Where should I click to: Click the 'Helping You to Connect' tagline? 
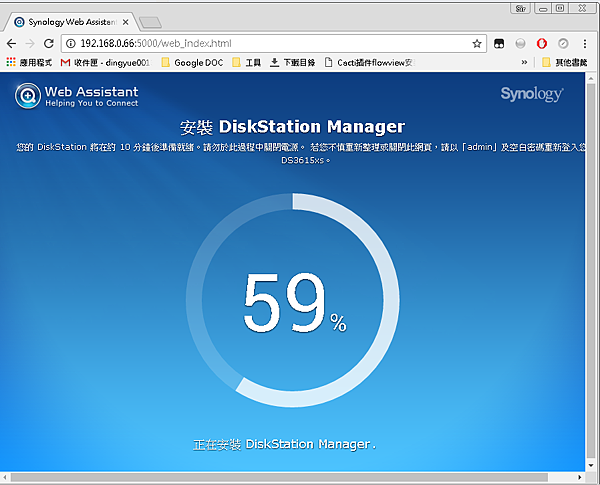(x=92, y=103)
